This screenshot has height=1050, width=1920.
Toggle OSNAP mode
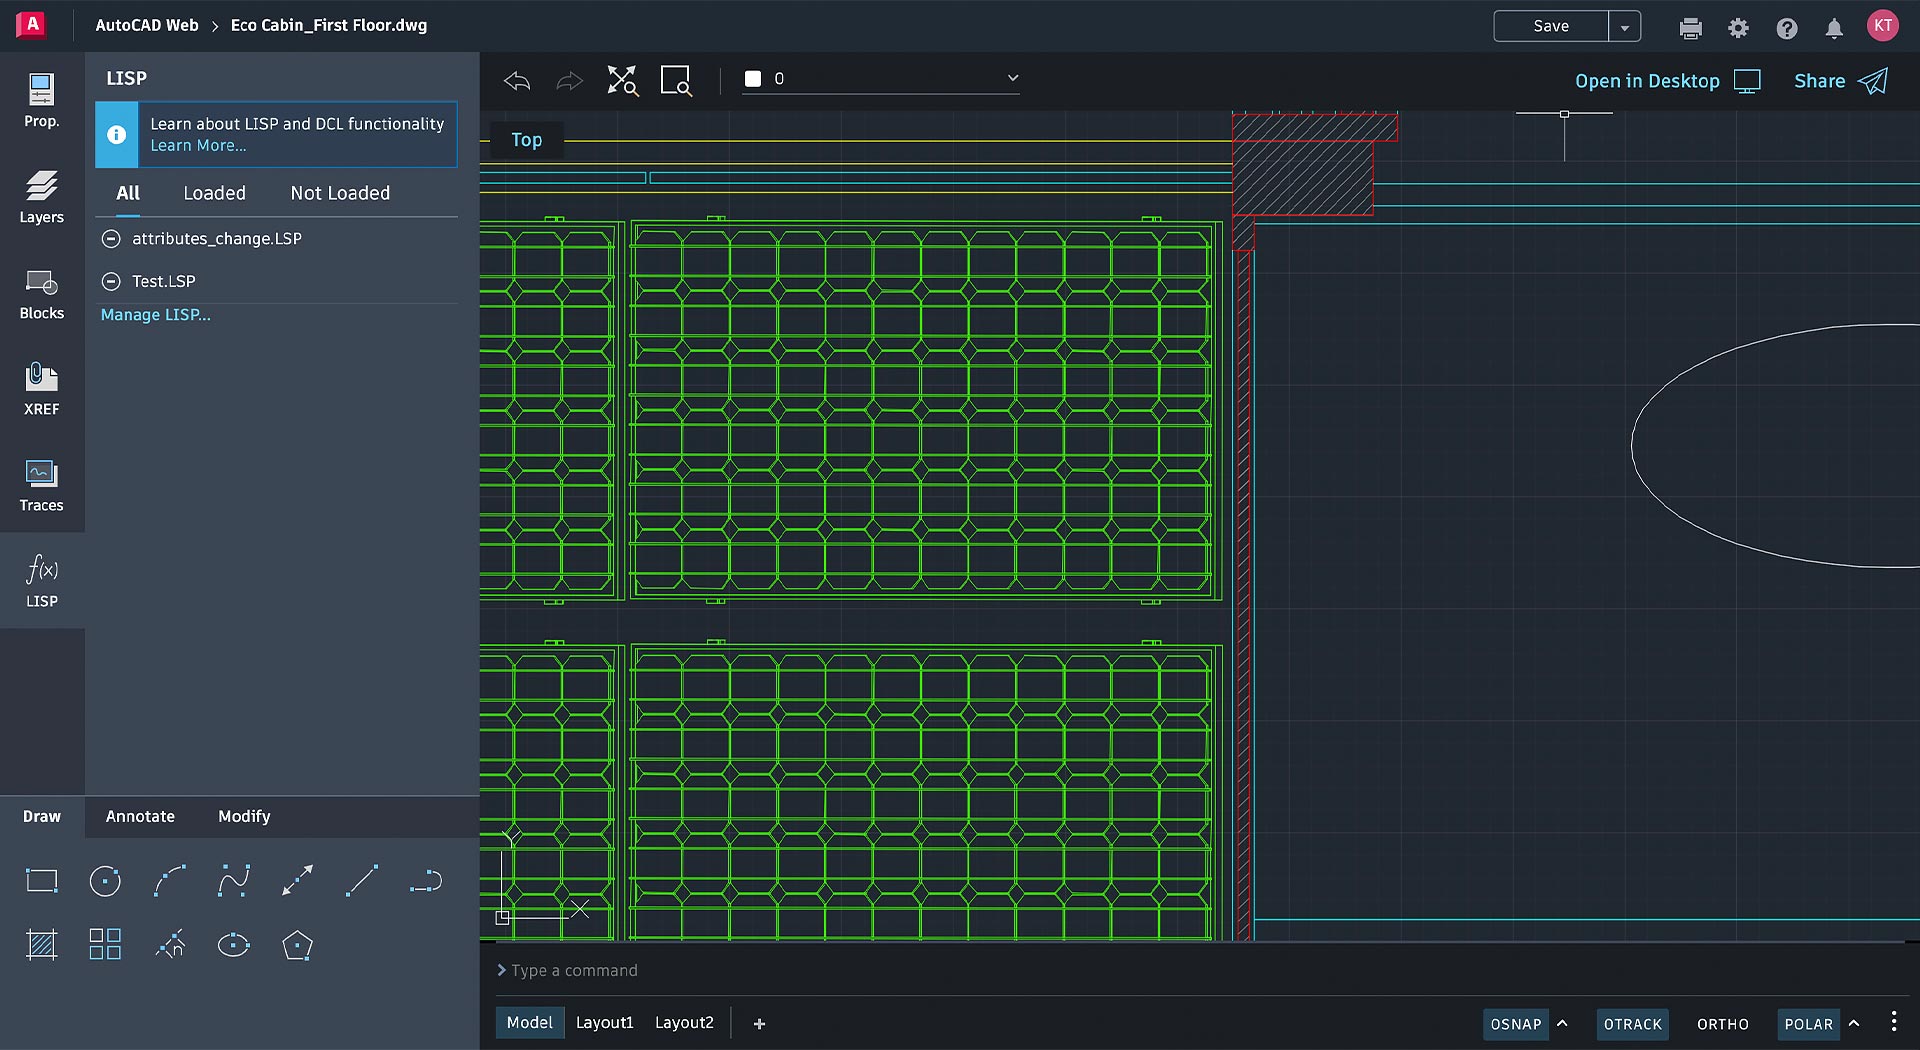point(1515,1024)
